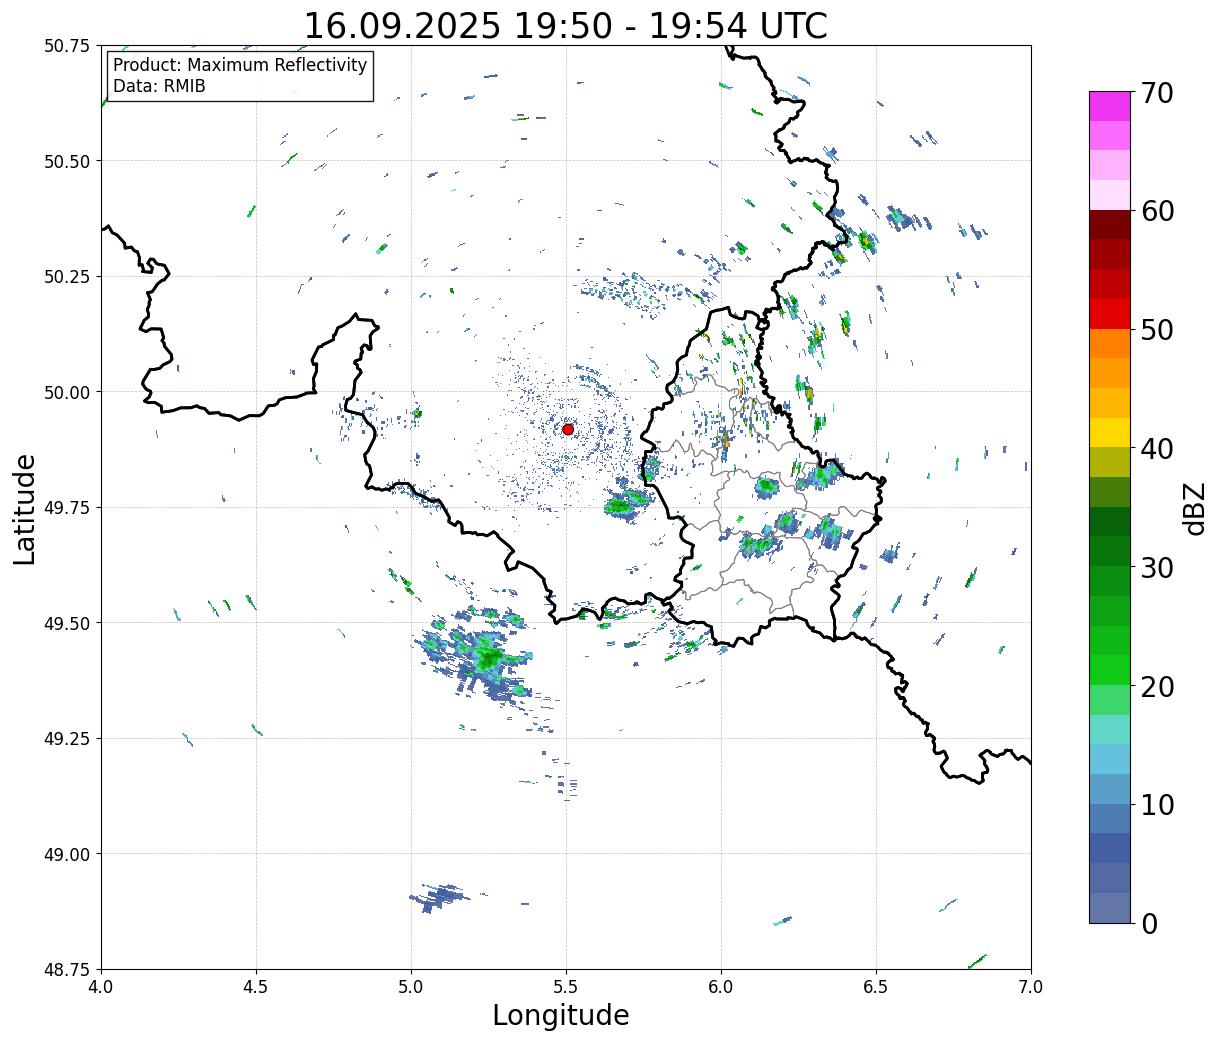Screen dimensions: 1219x1040
Task: Pick the orange colorbar swatch below 50
Action: 1110,344
